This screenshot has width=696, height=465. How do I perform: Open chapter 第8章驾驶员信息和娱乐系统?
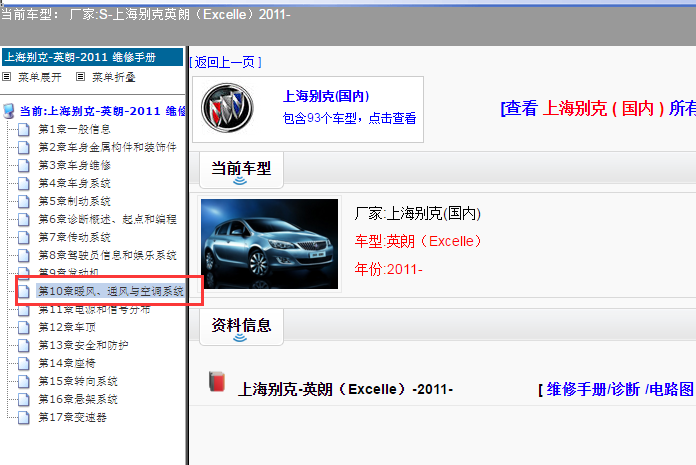point(107,255)
